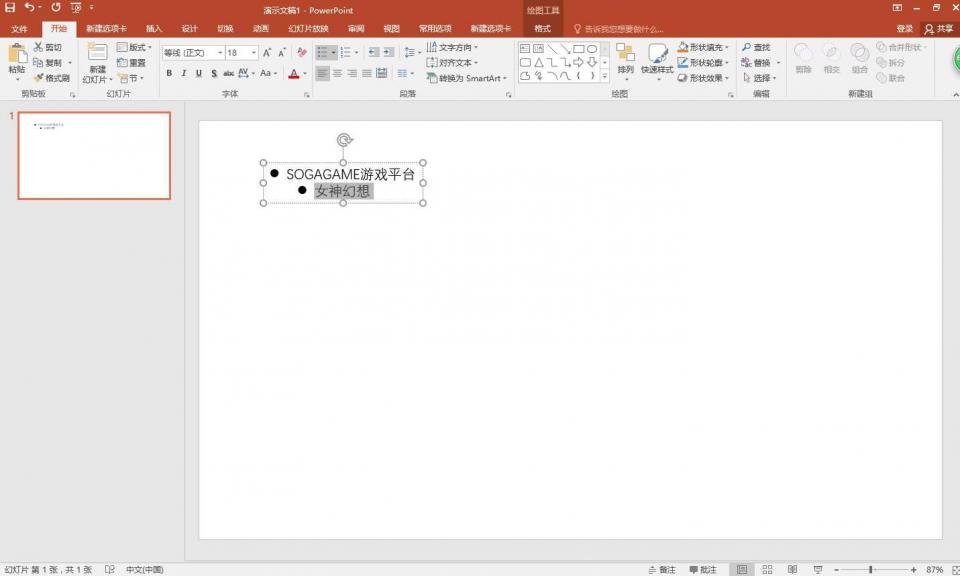This screenshot has width=960, height=576.
Task: Click the Cut (剪切) scissors icon
Action: (x=38, y=47)
